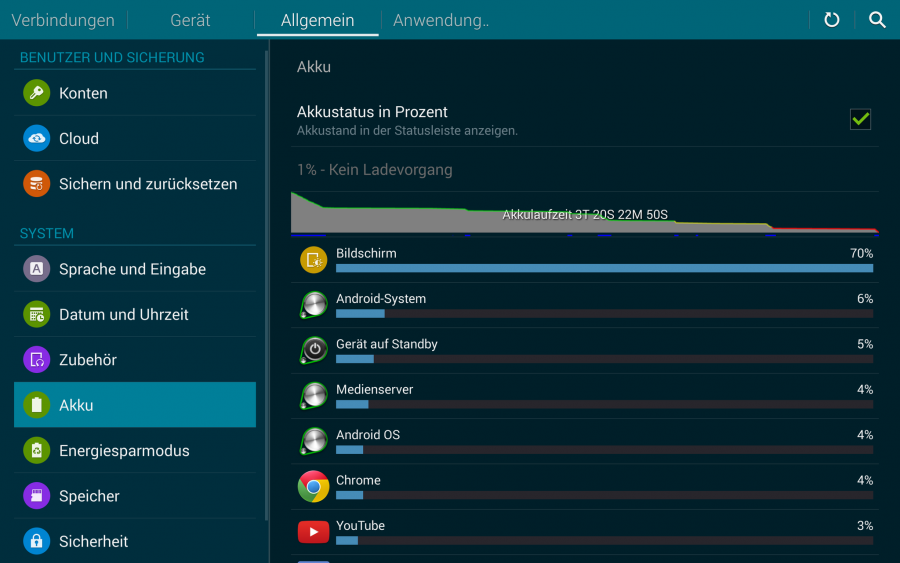
Task: Tap the Energiesparmodus icon
Action: click(x=37, y=451)
